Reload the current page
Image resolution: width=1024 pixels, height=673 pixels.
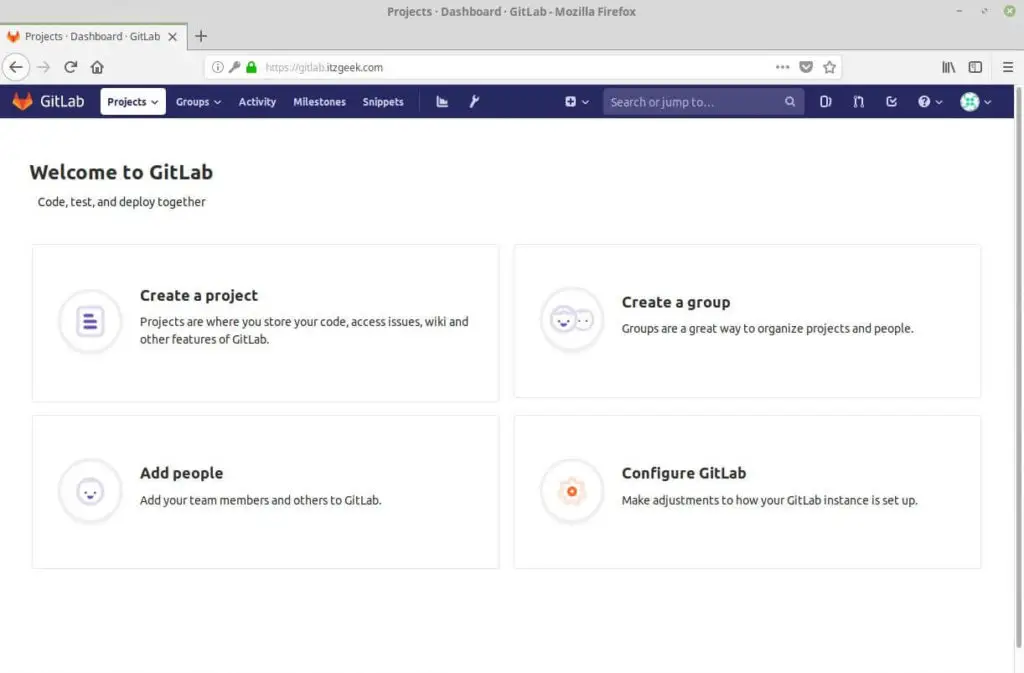pyautogui.click(x=70, y=67)
